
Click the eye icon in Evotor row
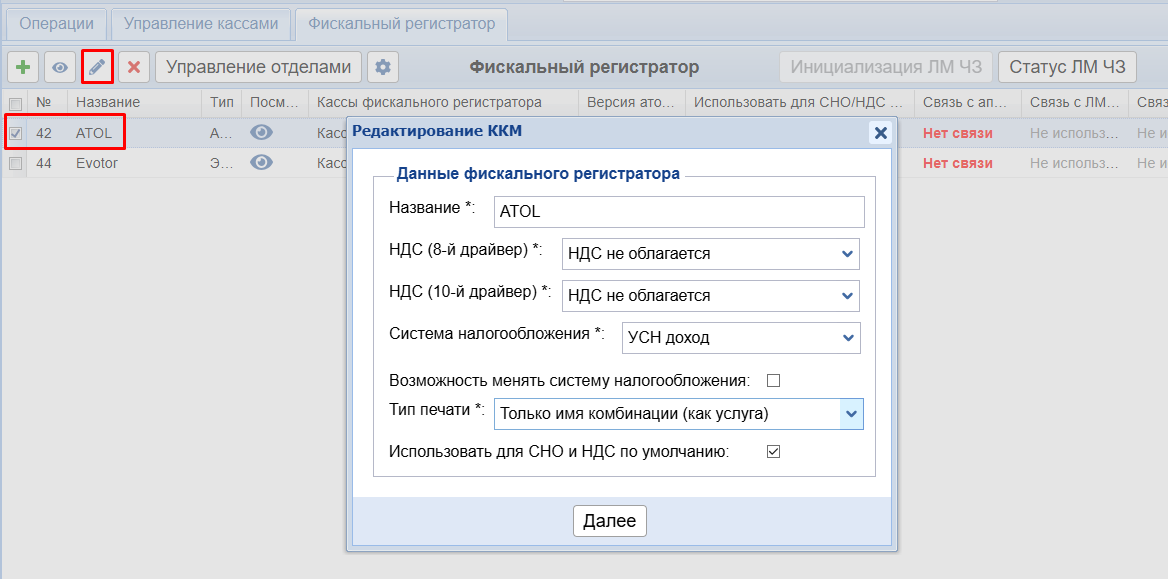(261, 163)
